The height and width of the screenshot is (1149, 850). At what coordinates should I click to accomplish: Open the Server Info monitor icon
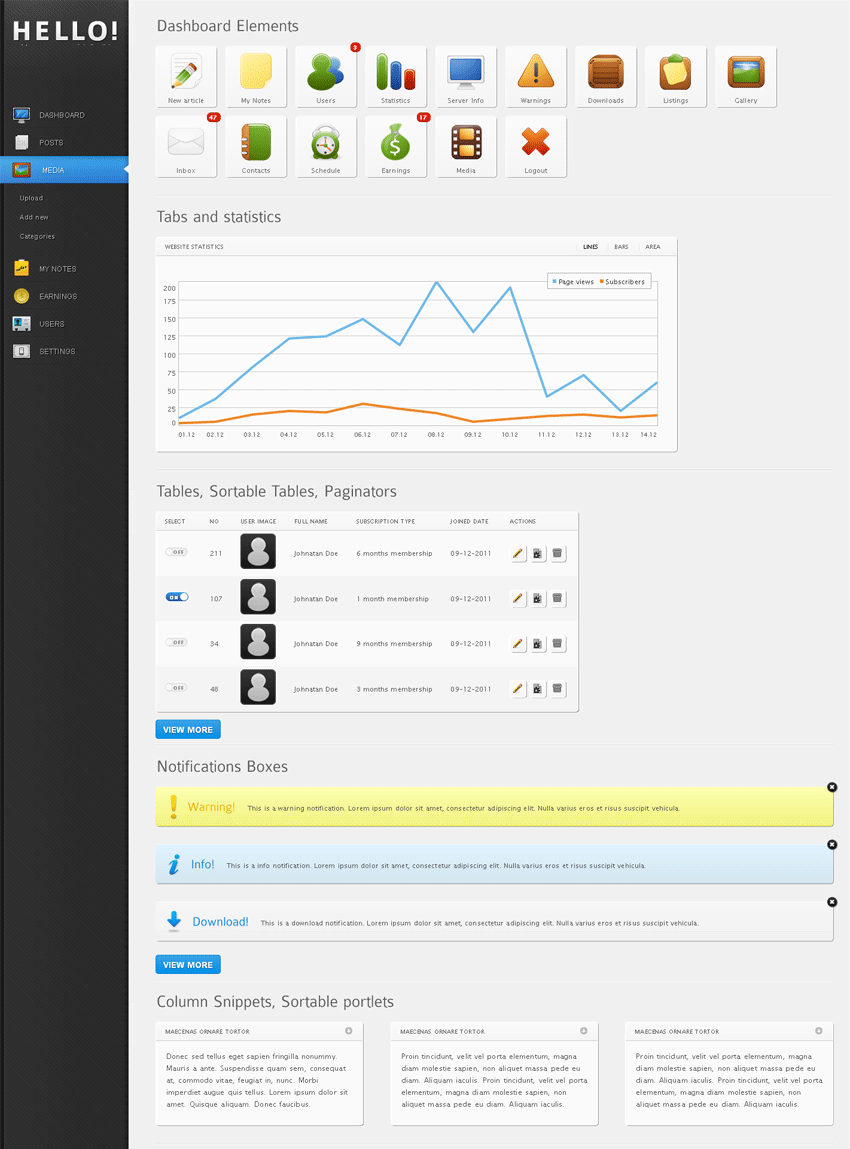[466, 76]
